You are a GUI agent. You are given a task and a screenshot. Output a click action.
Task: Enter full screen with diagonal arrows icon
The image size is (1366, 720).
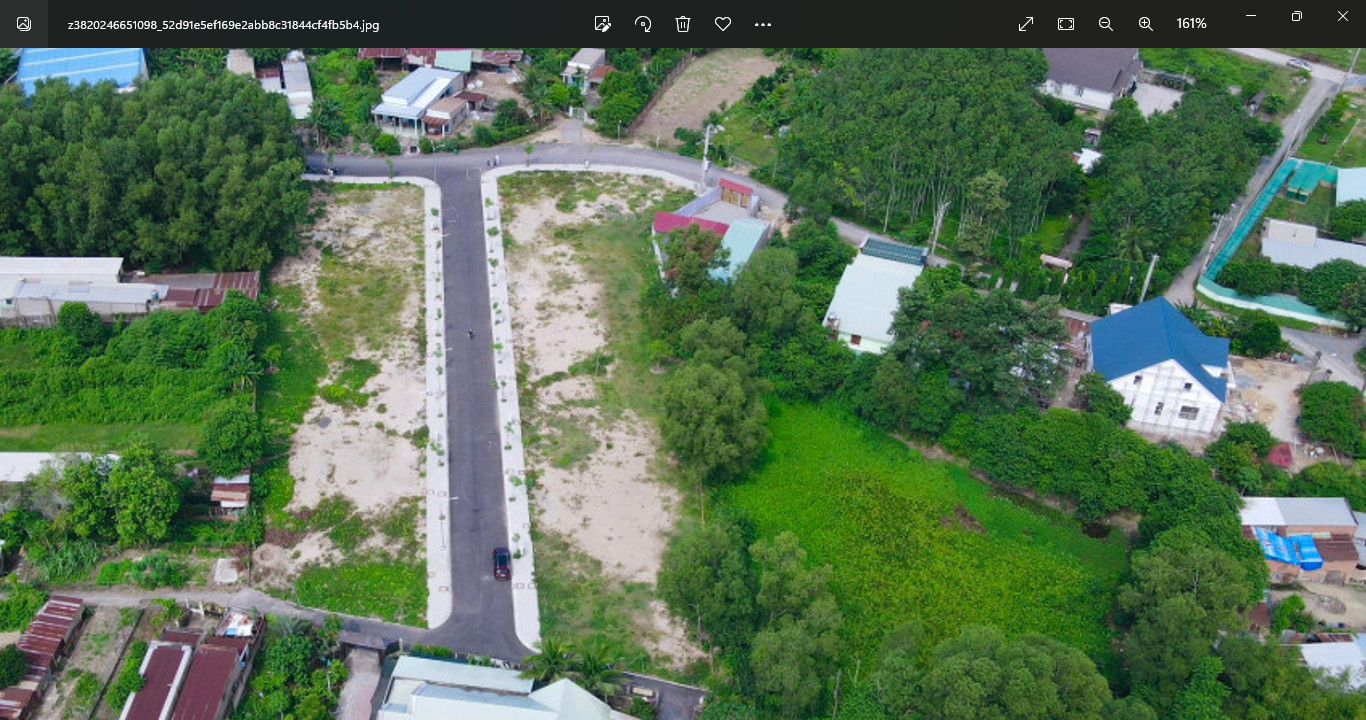coord(1026,24)
